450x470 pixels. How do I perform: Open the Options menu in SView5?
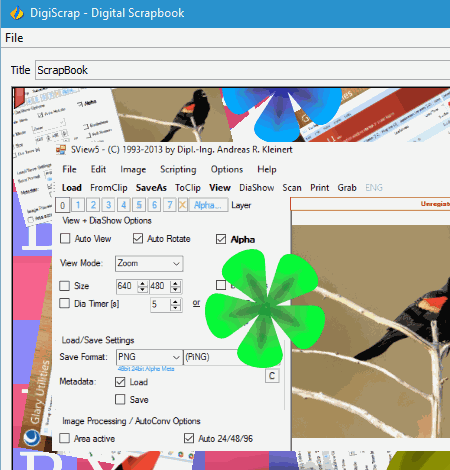pyautogui.click(x=227, y=170)
